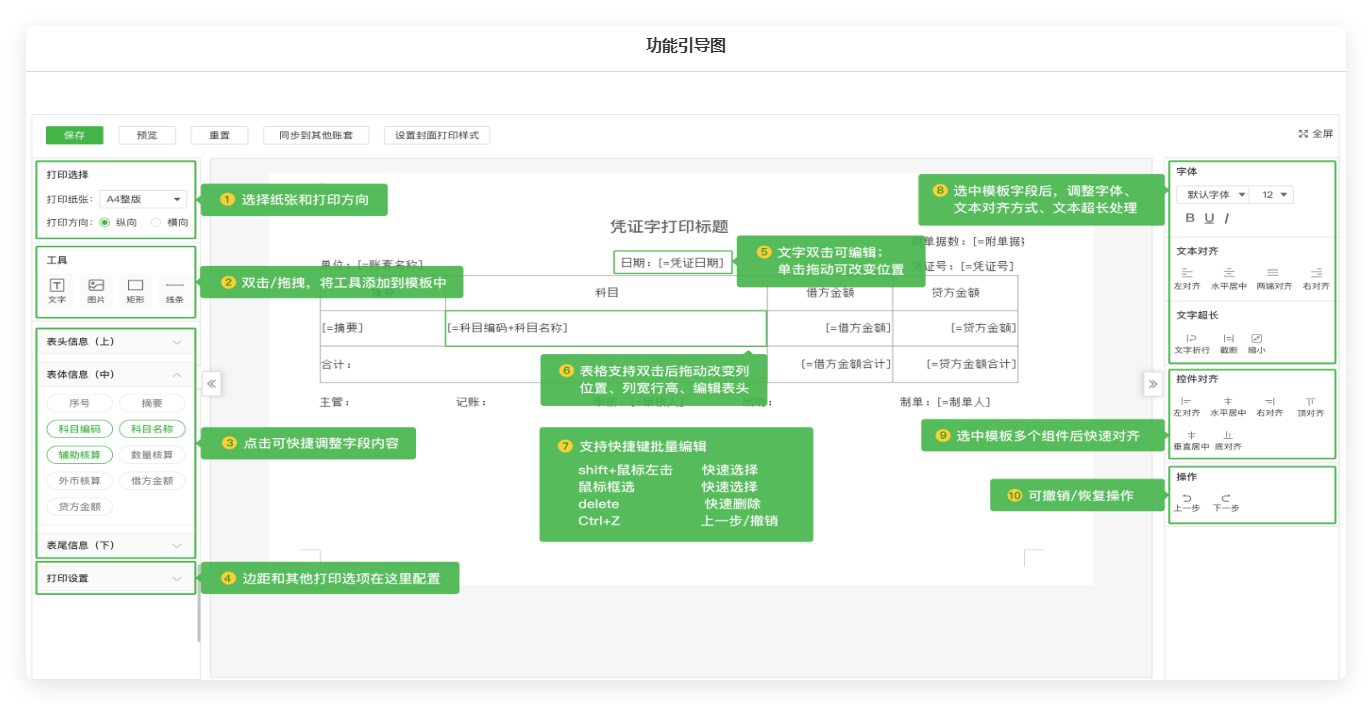The image size is (1372, 706).
Task: Apply underline formatting with the U icon
Action: click(1209, 218)
